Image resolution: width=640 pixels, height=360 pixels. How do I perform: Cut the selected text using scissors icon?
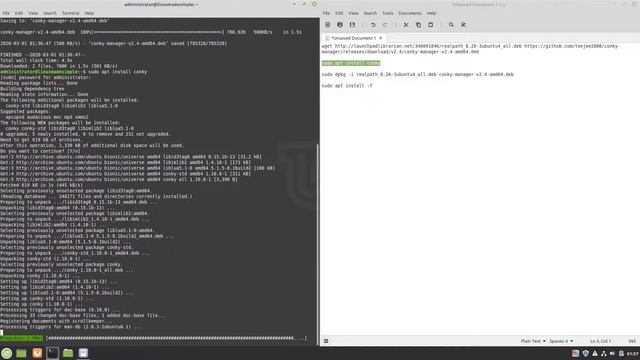406,25
